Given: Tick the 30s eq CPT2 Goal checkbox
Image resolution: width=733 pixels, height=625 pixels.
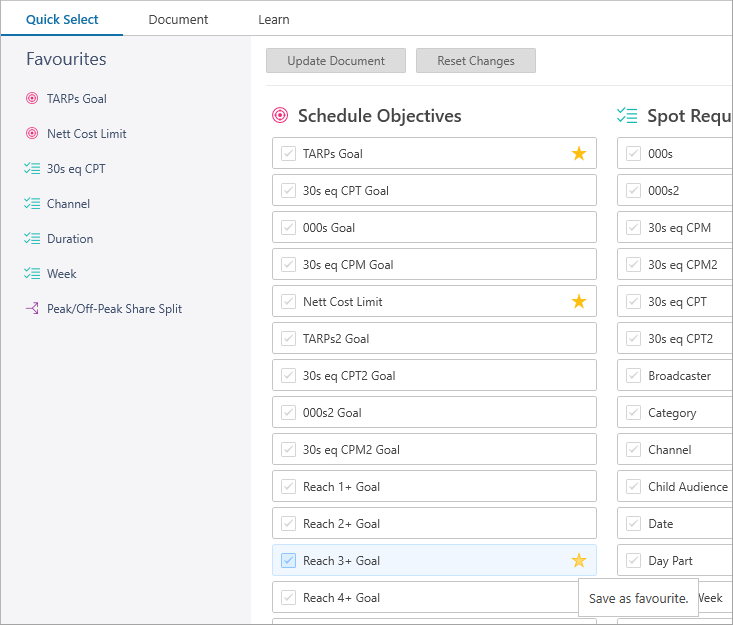Looking at the screenshot, I should [288, 375].
